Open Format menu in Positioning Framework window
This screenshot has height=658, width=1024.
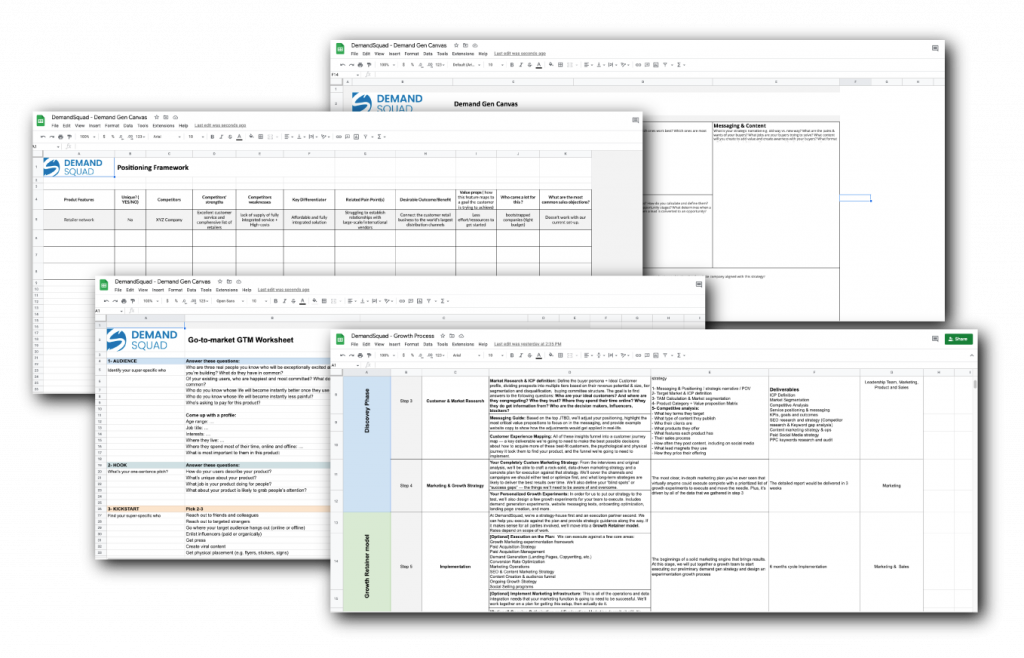pos(112,125)
